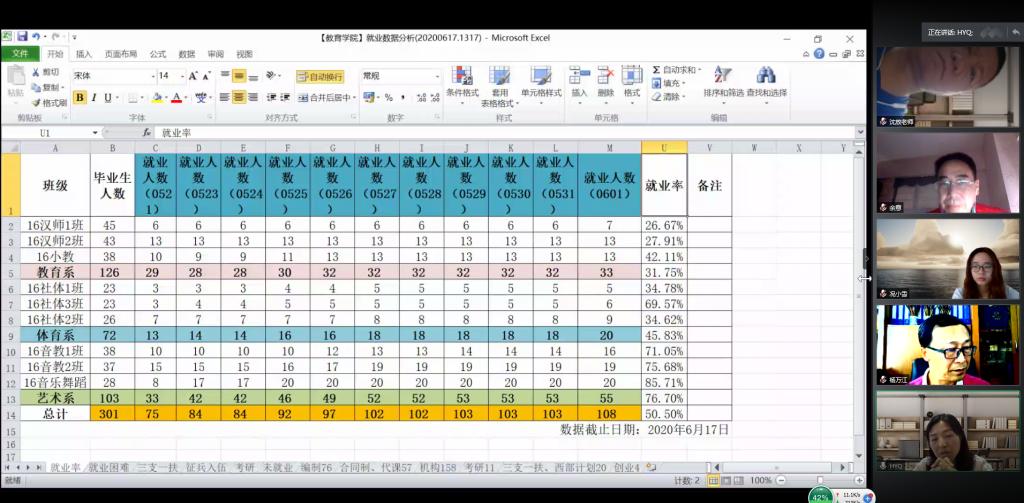This screenshot has height=503, width=1024.
Task: Click the Insert cells (插入) icon
Action: click(x=579, y=76)
